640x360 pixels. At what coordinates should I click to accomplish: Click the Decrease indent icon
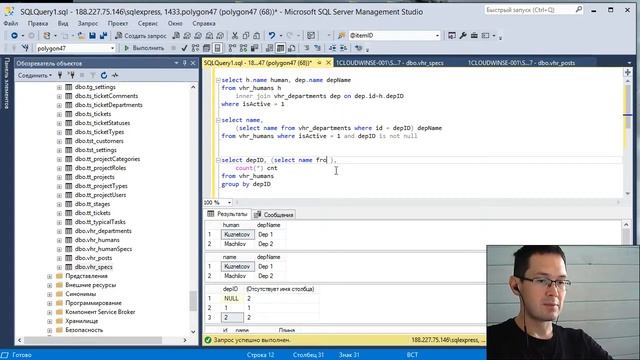(333, 48)
